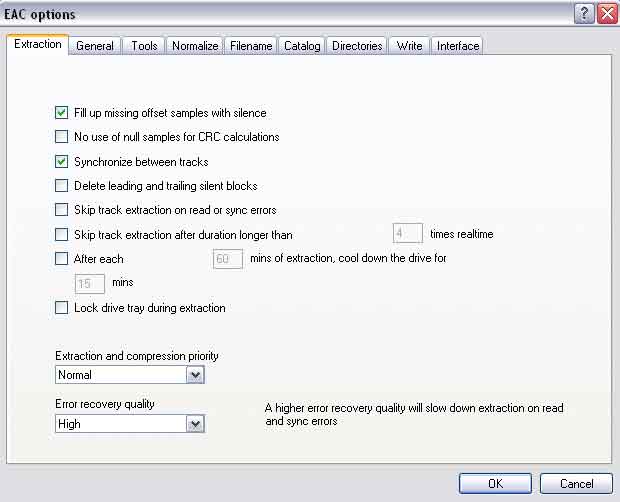Confirm settings with the OK button

tap(495, 483)
